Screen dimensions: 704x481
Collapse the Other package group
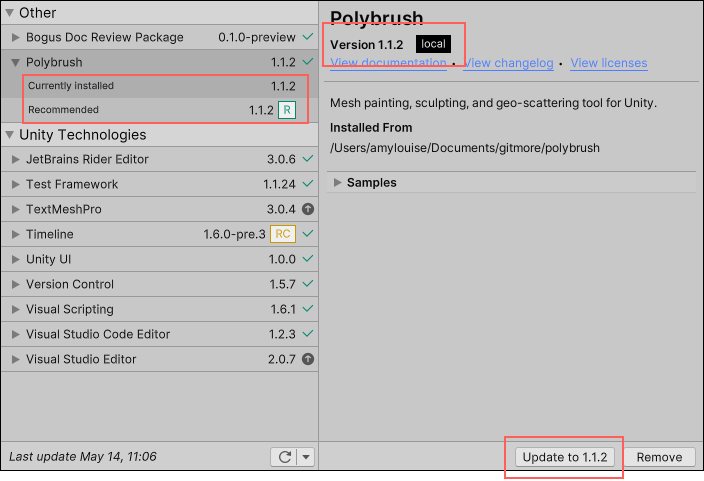coord(9,13)
